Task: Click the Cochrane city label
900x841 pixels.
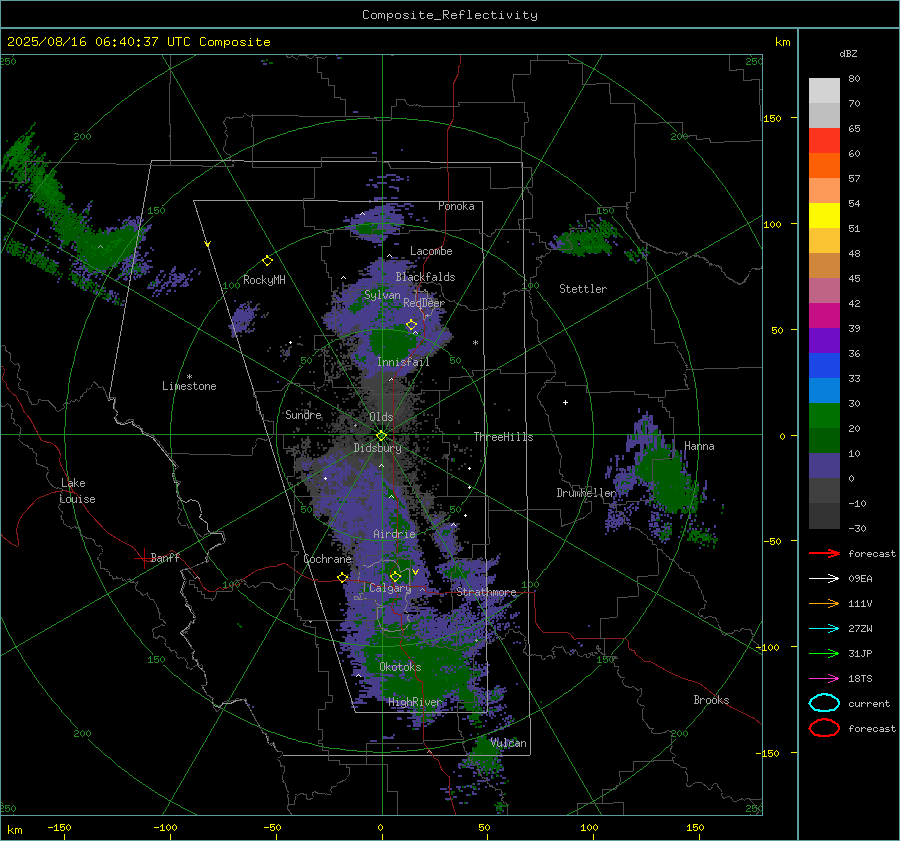Action: (327, 559)
